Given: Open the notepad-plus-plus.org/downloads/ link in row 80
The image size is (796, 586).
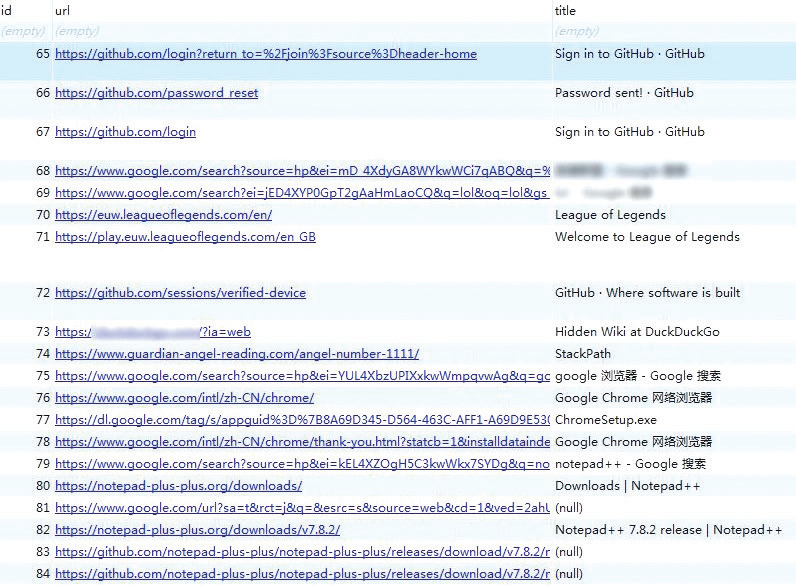Looking at the screenshot, I should 179,486.
